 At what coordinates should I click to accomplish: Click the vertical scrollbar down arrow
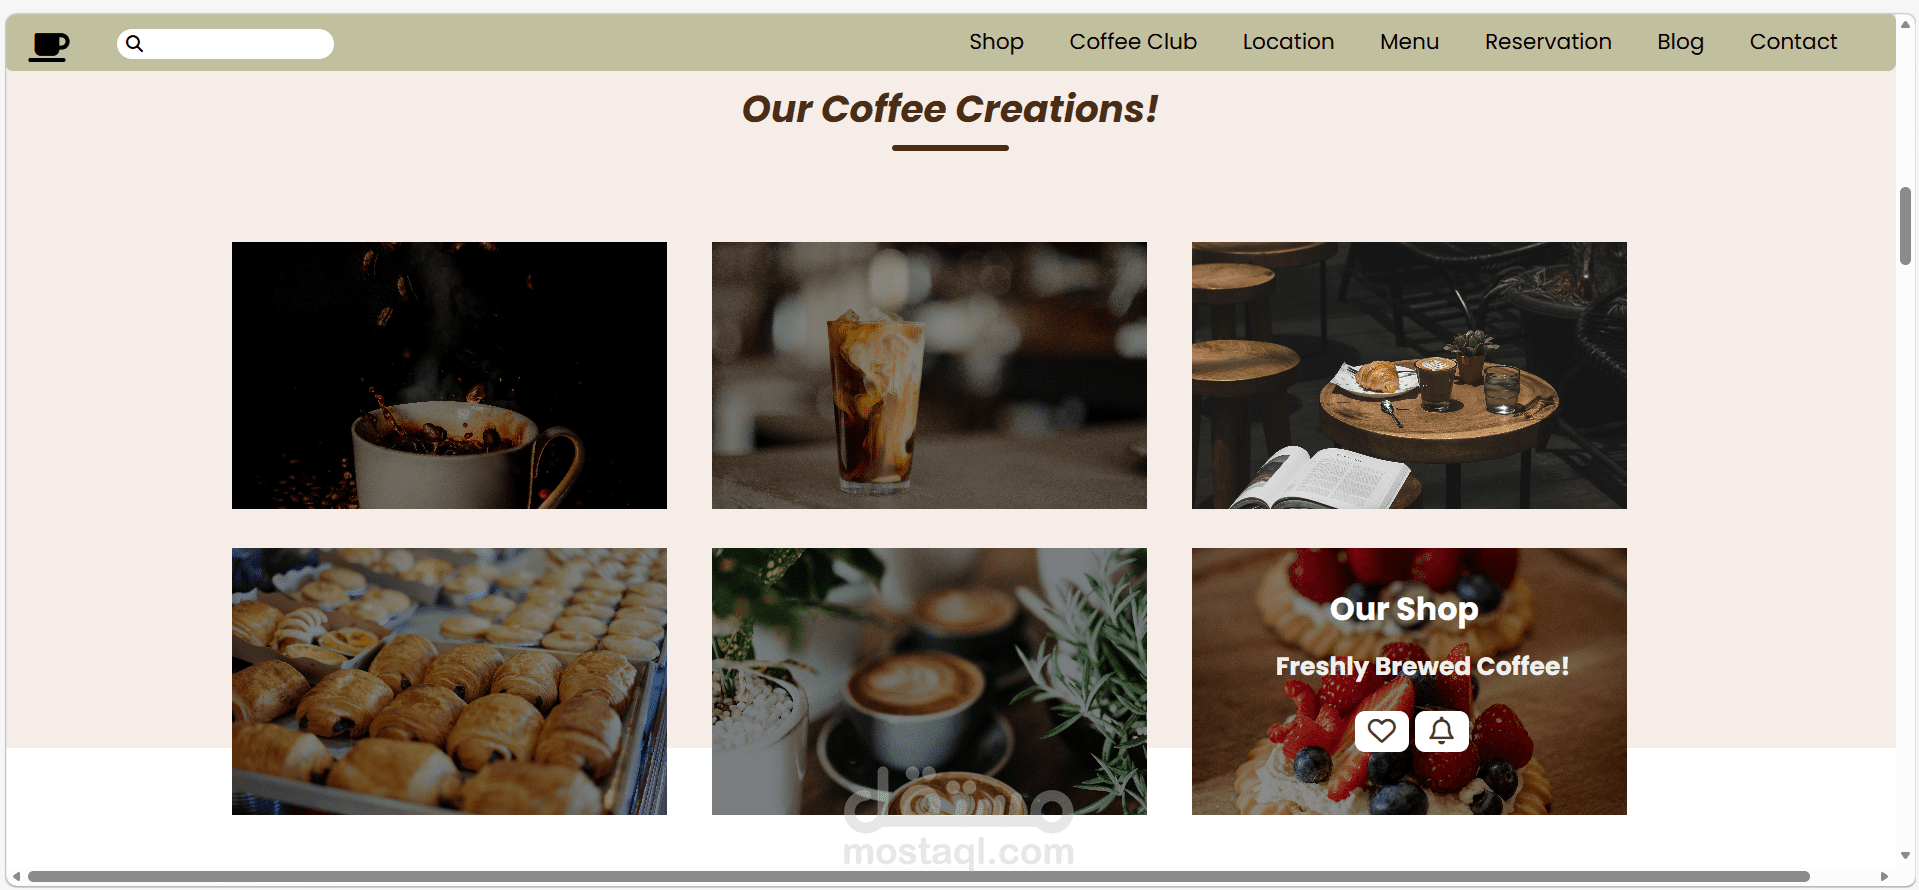1905,855
